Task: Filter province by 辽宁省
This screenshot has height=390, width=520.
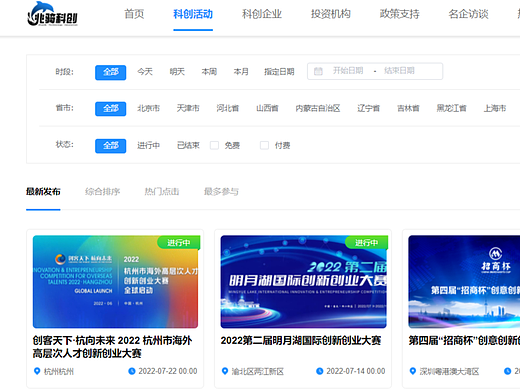Action: (369, 108)
